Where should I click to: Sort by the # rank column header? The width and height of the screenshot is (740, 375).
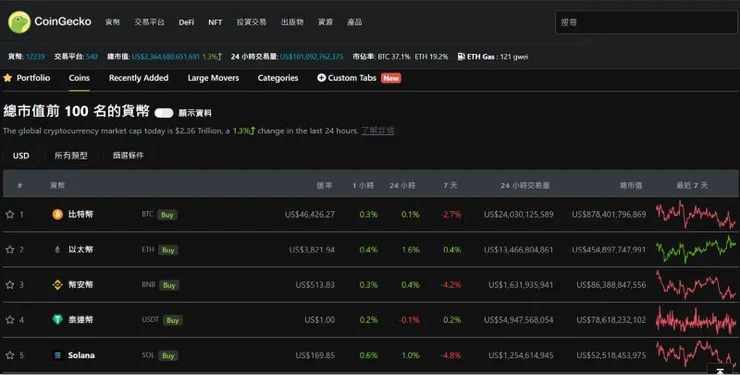(x=20, y=185)
